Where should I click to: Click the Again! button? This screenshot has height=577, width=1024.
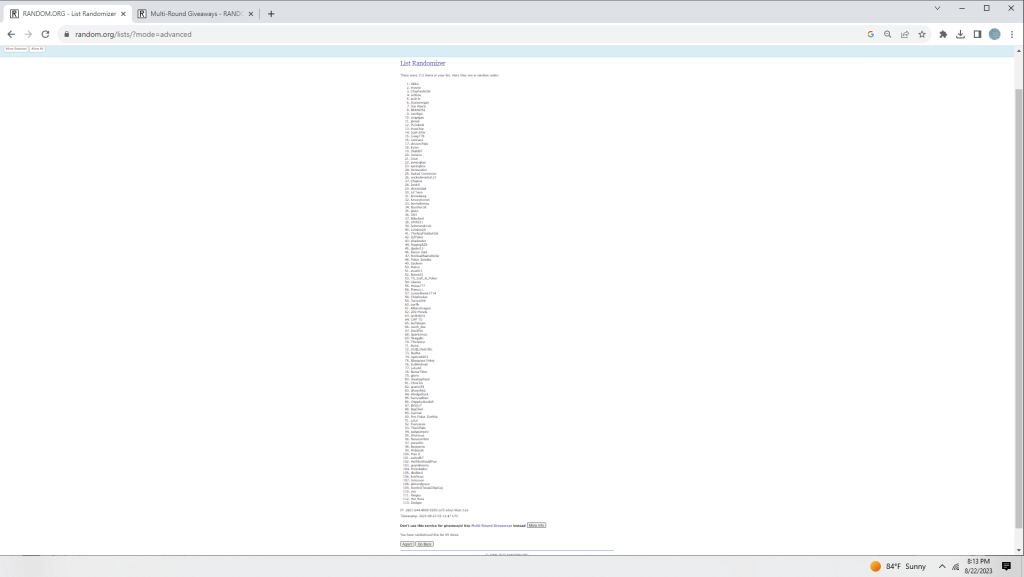point(407,544)
